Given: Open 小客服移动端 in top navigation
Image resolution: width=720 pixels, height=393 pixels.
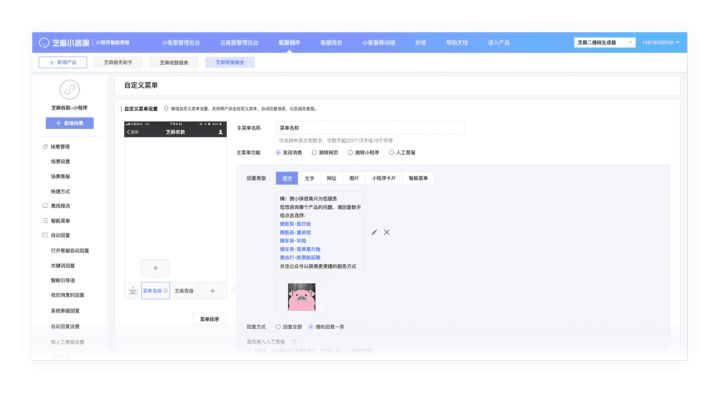Looking at the screenshot, I should pyautogui.click(x=379, y=43).
